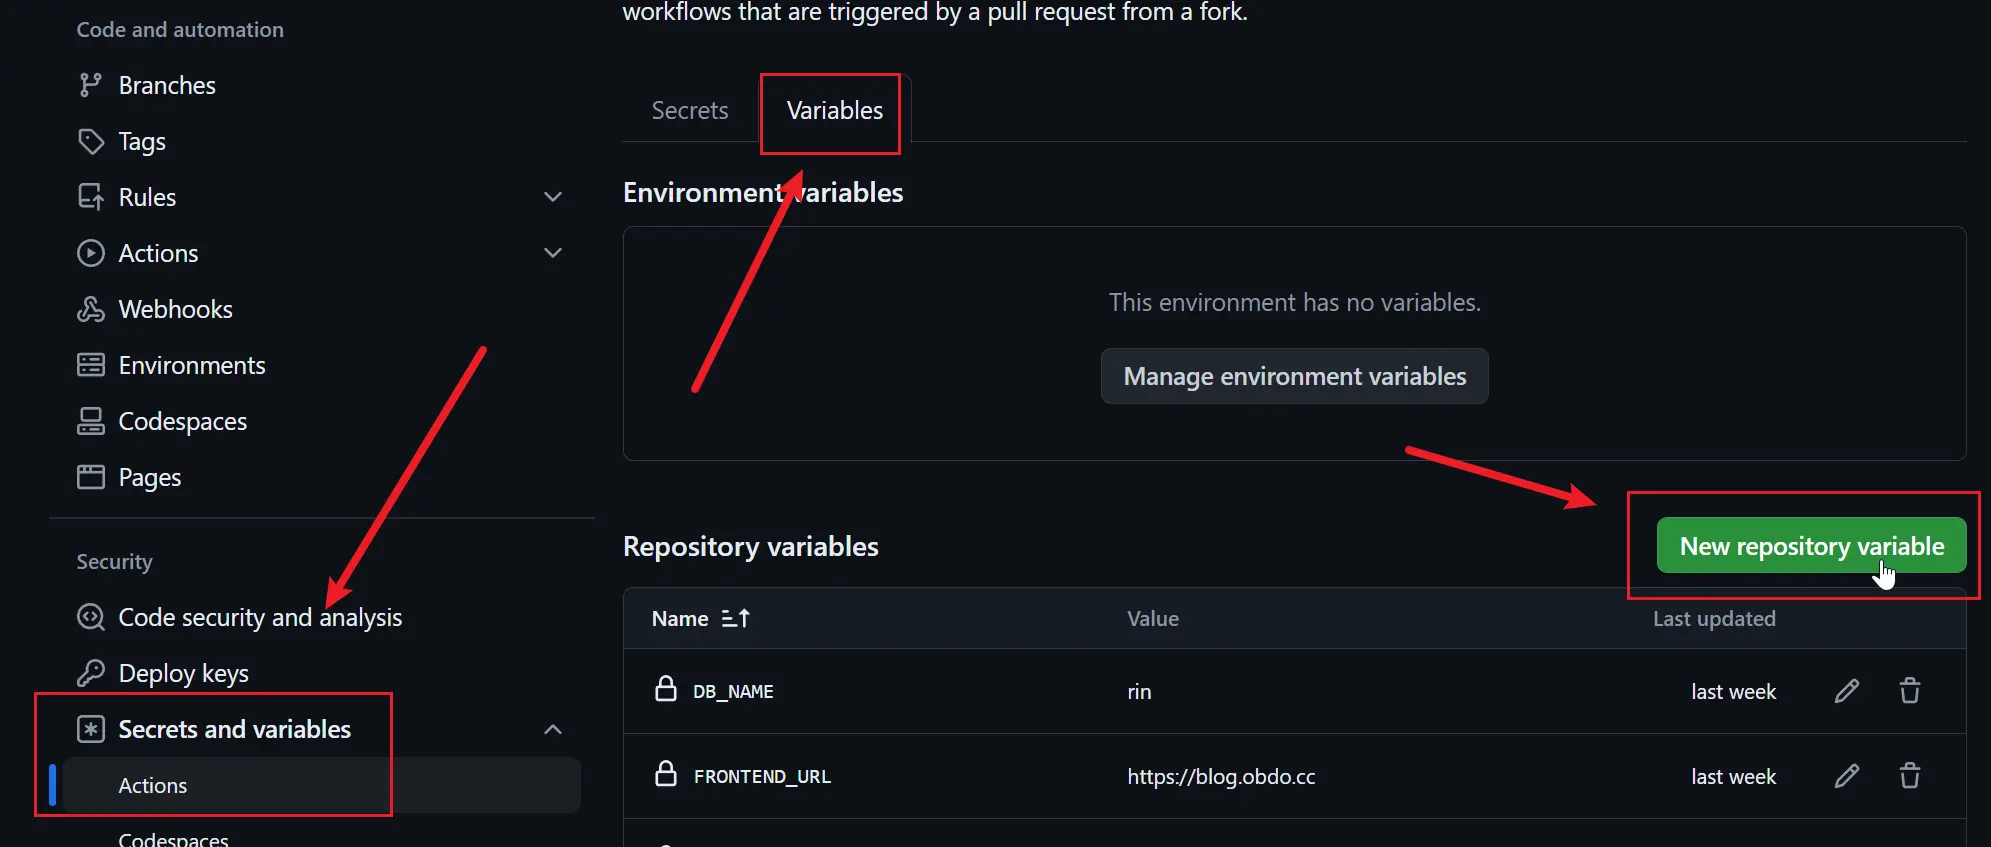Open Deploy keys settings

click(183, 674)
